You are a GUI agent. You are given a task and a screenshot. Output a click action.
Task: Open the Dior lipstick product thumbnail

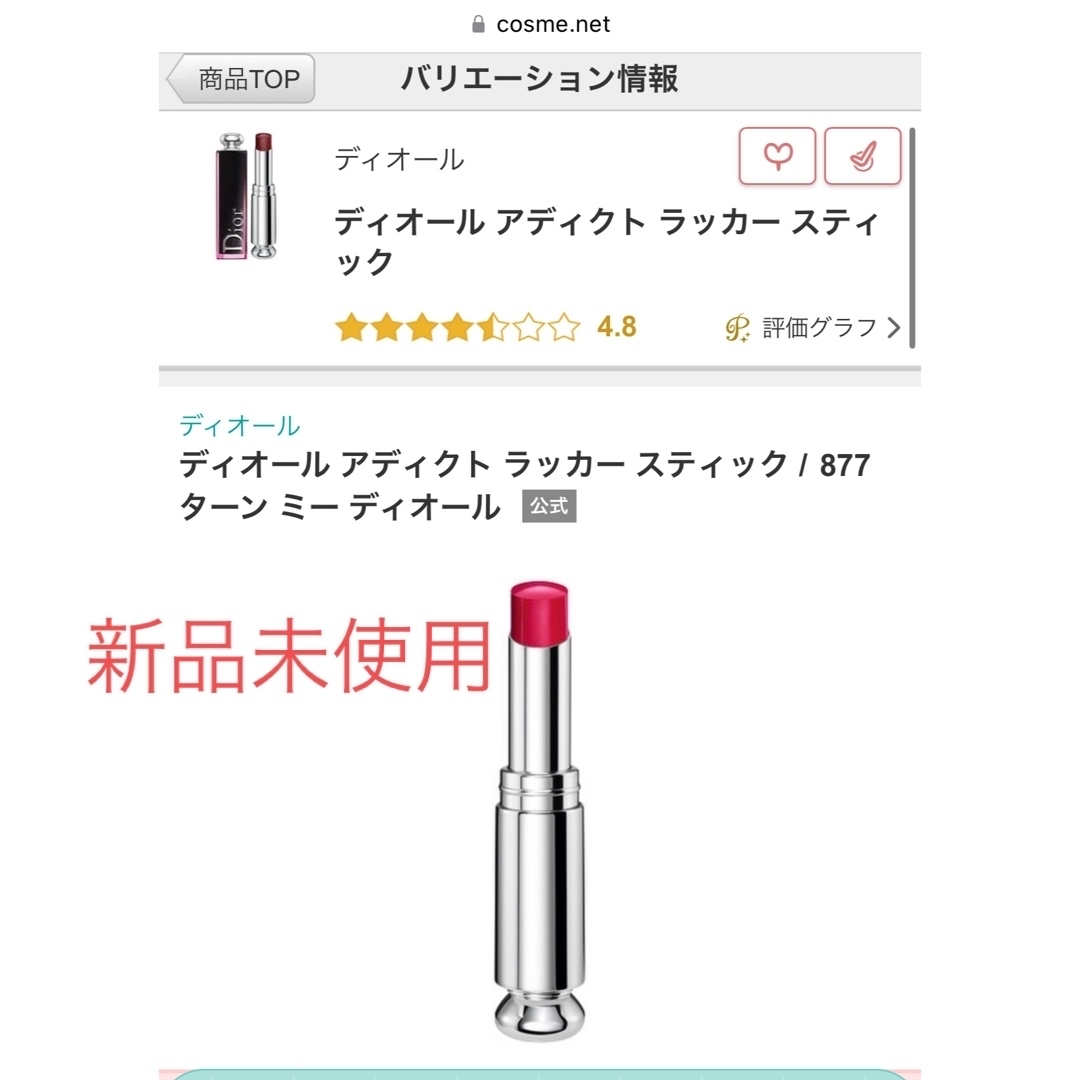[247, 196]
